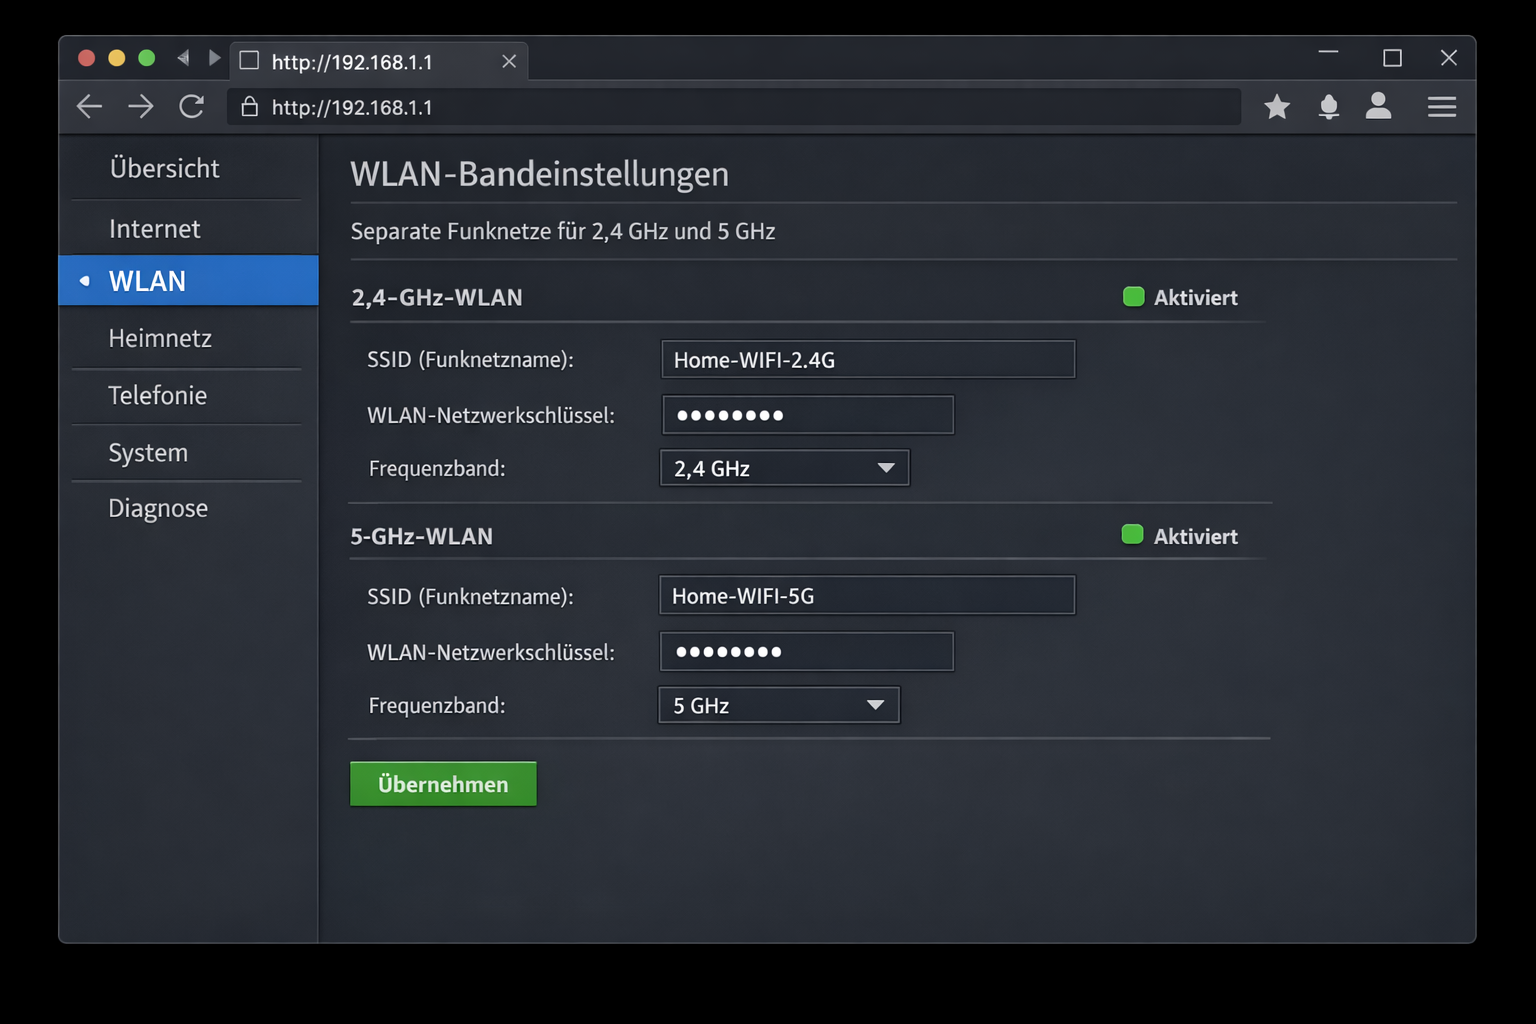Viewport: 1536px width, 1024px height.
Task: Click the padlock icon in the address bar
Action: pyautogui.click(x=249, y=107)
